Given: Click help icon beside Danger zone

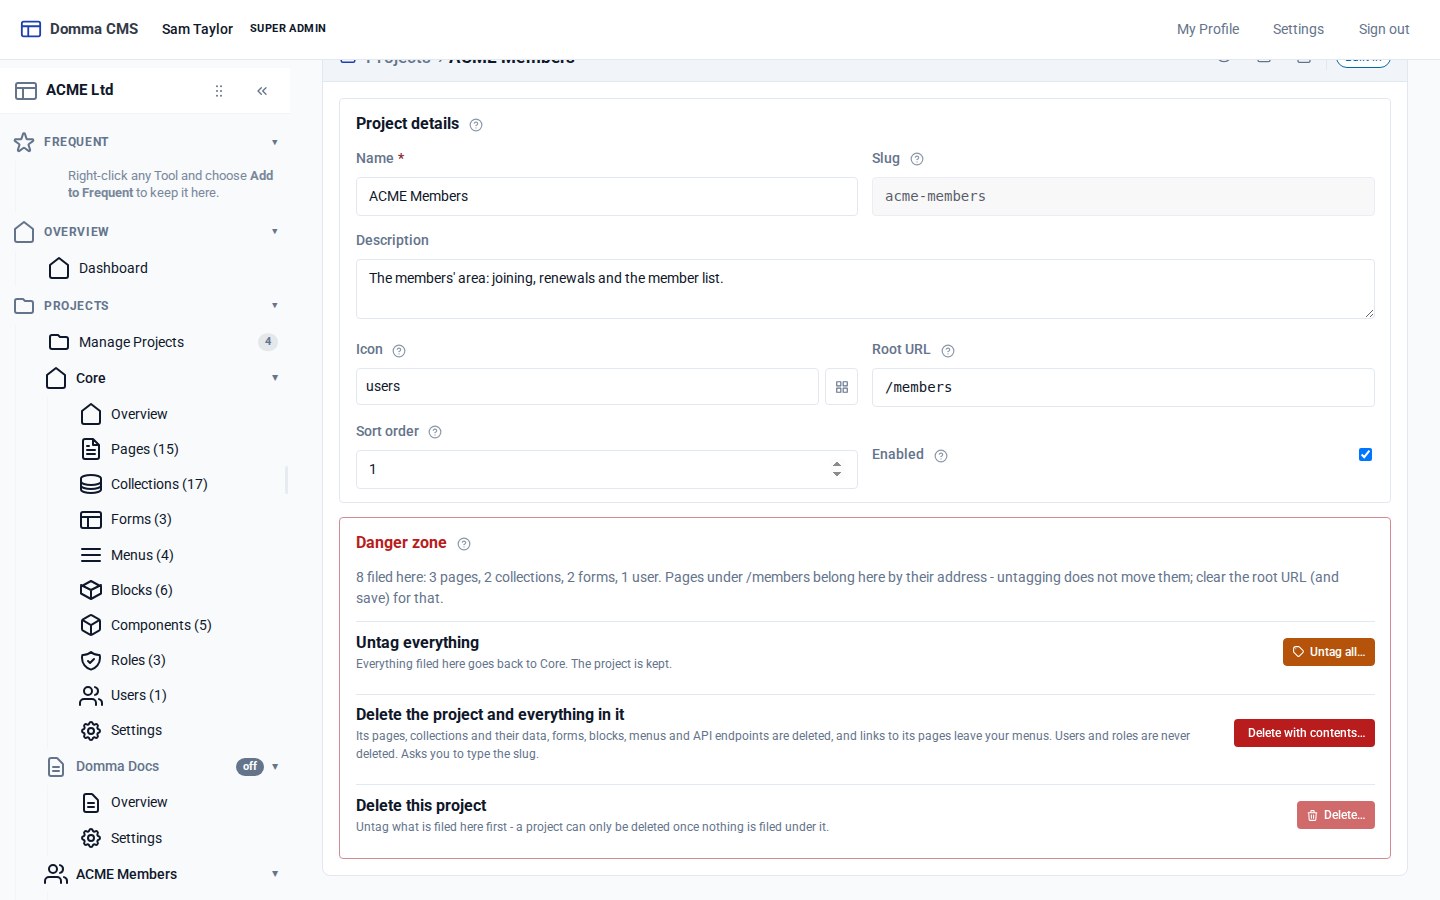Looking at the screenshot, I should point(464,544).
